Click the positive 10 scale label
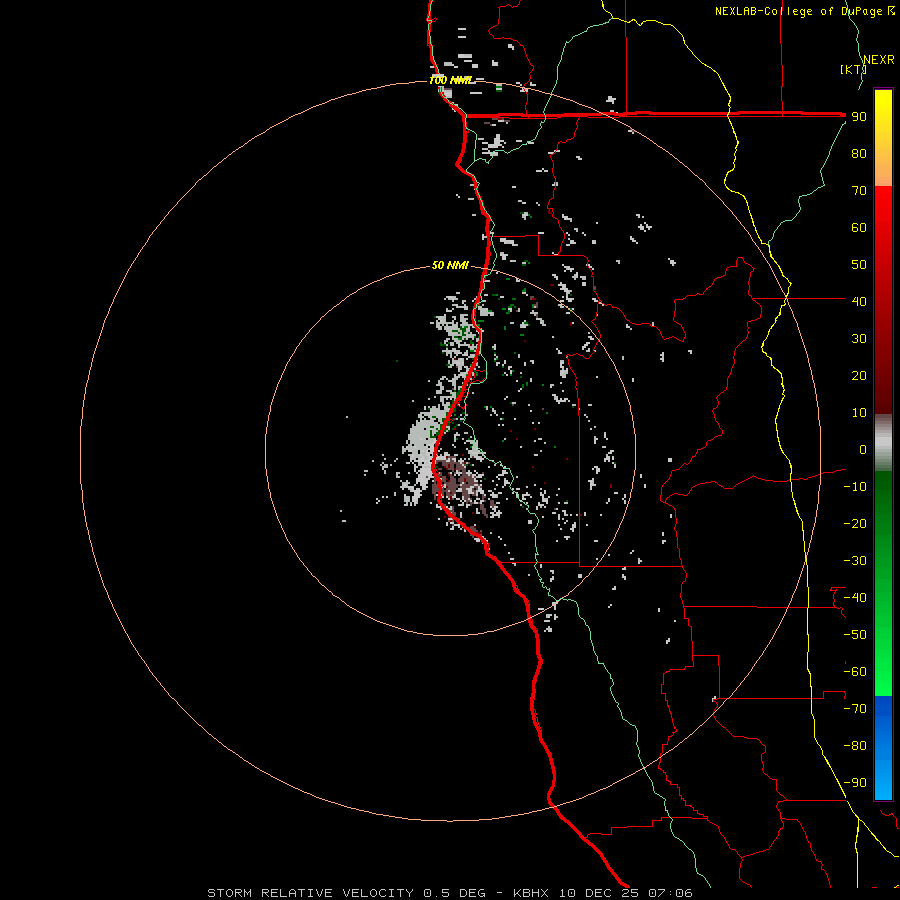The height and width of the screenshot is (900, 900). (859, 413)
